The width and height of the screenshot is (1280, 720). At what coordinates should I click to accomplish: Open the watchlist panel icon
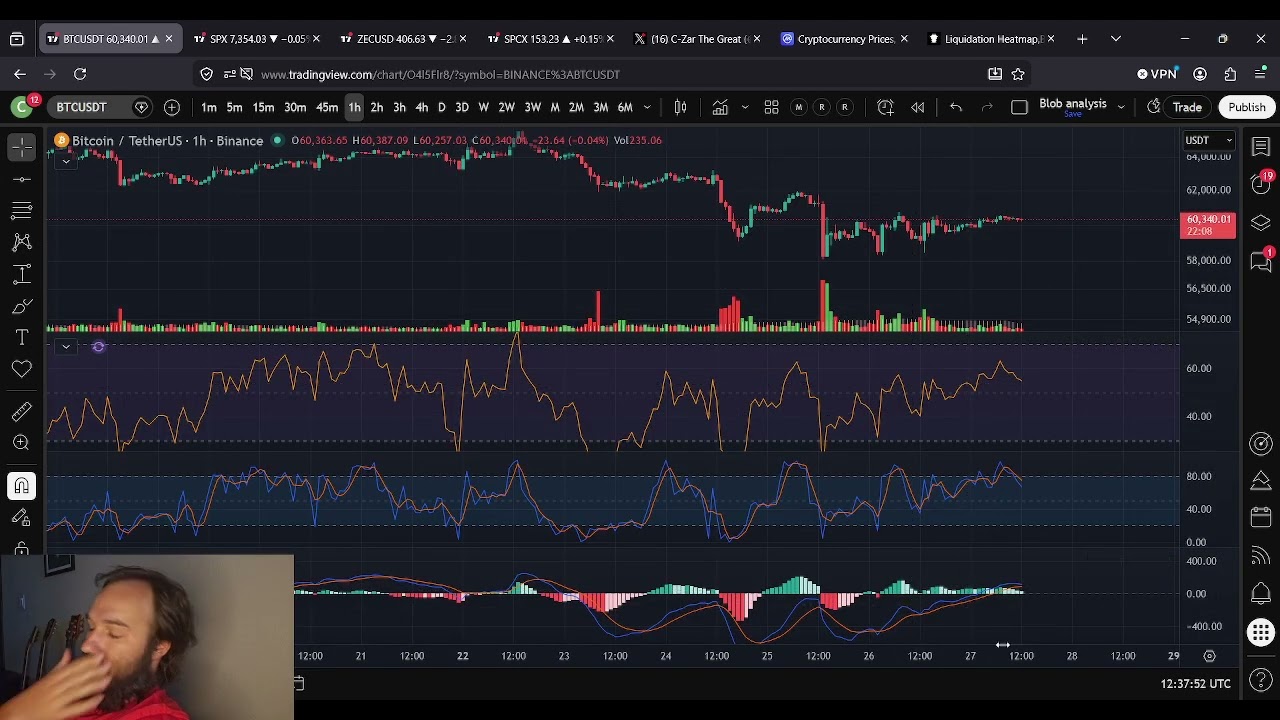coord(1261,147)
